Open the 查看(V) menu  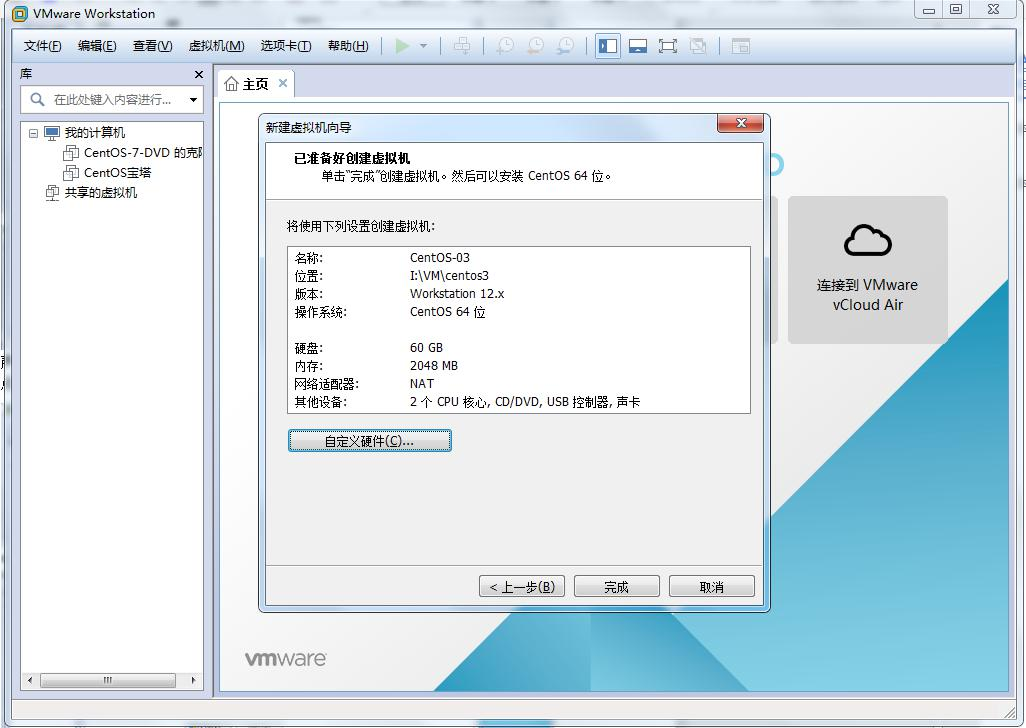152,46
